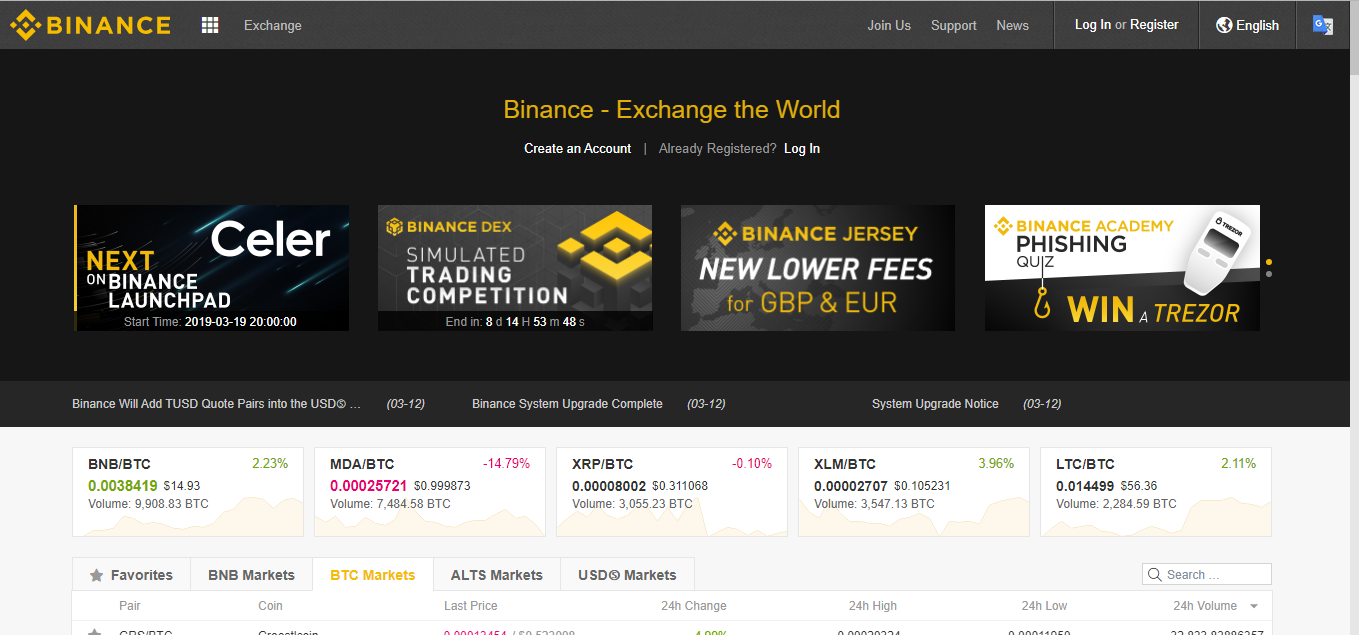The image size is (1359, 635).
Task: Open the Exchange menu
Action: coord(273,25)
